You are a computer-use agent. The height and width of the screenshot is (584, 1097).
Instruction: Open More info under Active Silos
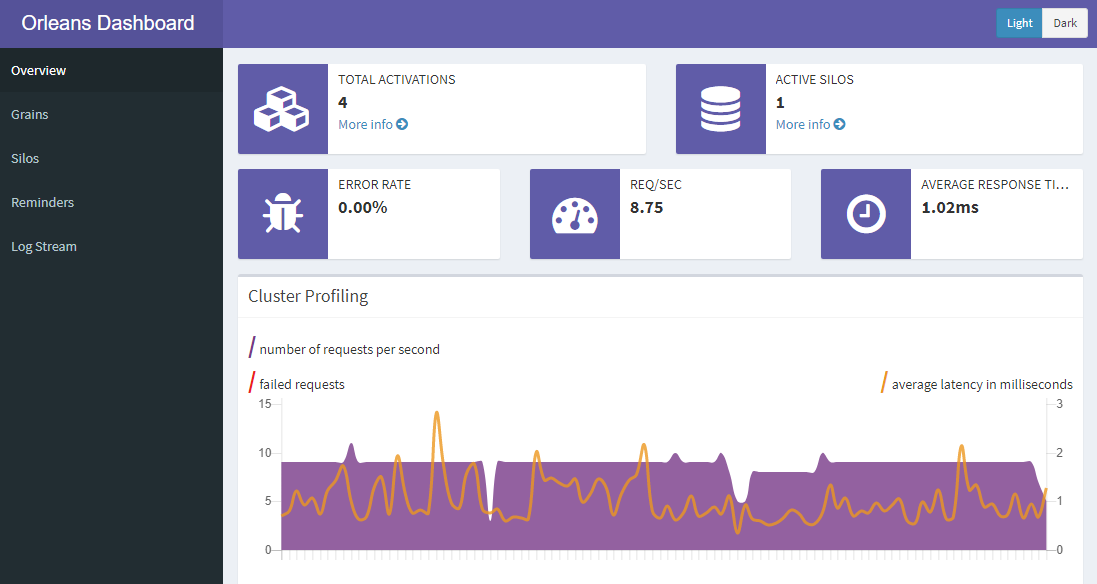[x=803, y=125]
